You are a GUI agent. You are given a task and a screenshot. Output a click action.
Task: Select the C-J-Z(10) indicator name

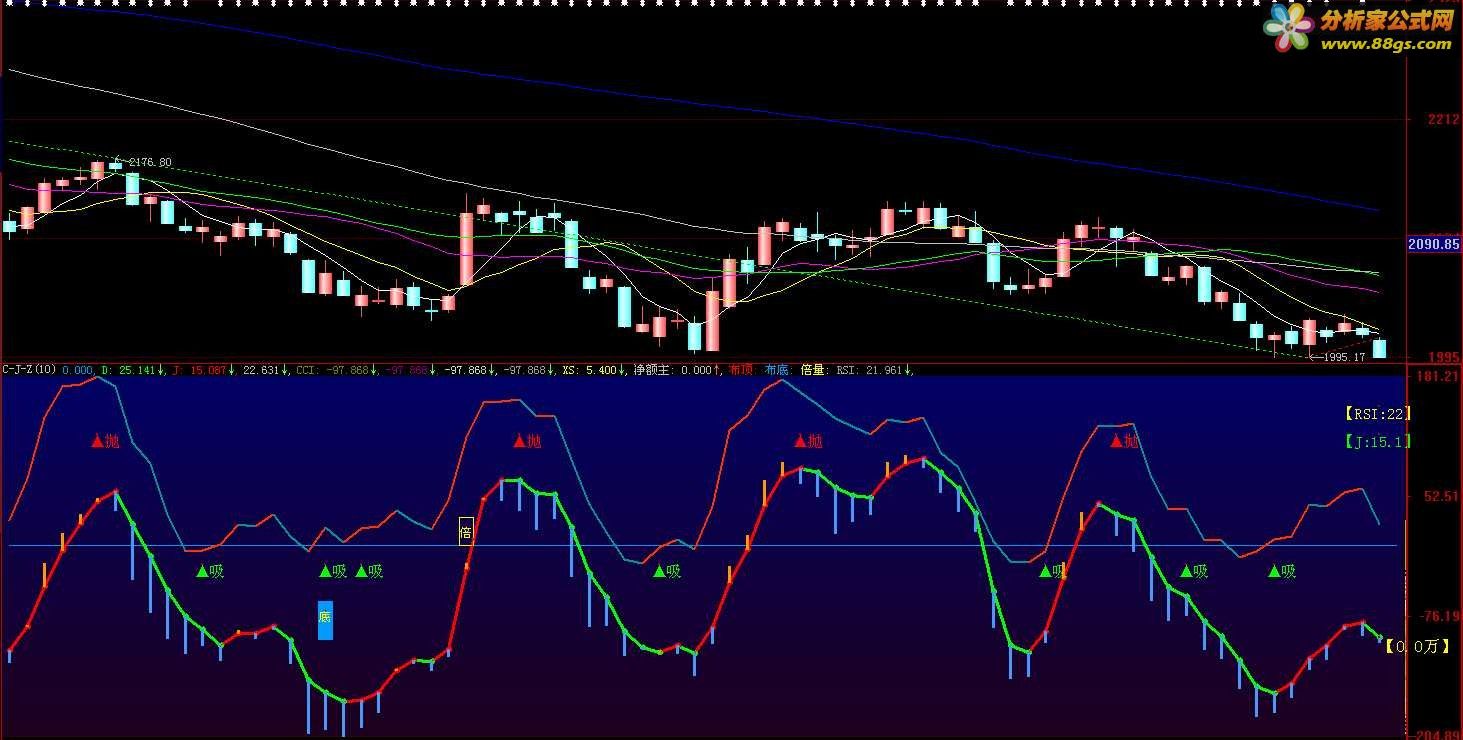29,370
